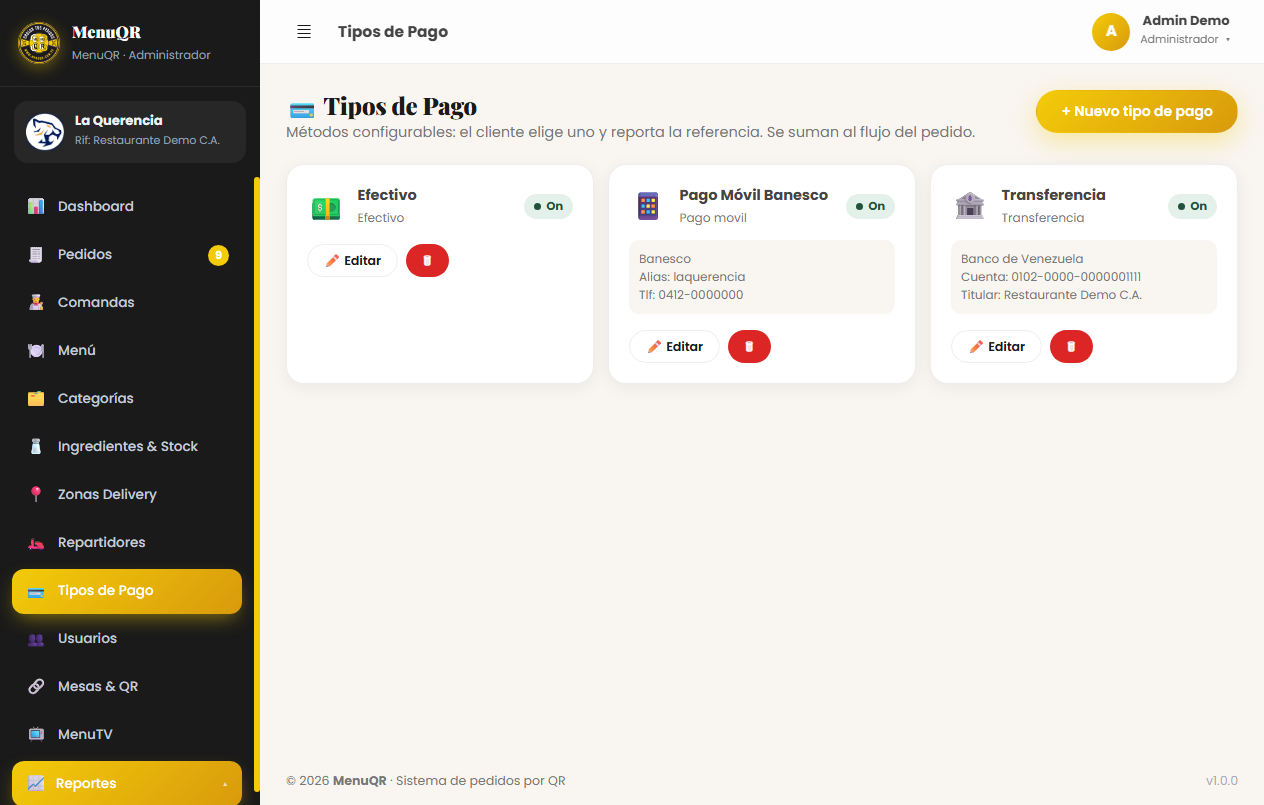Click the MenuTV television icon
Viewport: 1264px width, 805px height.
[x=36, y=734]
